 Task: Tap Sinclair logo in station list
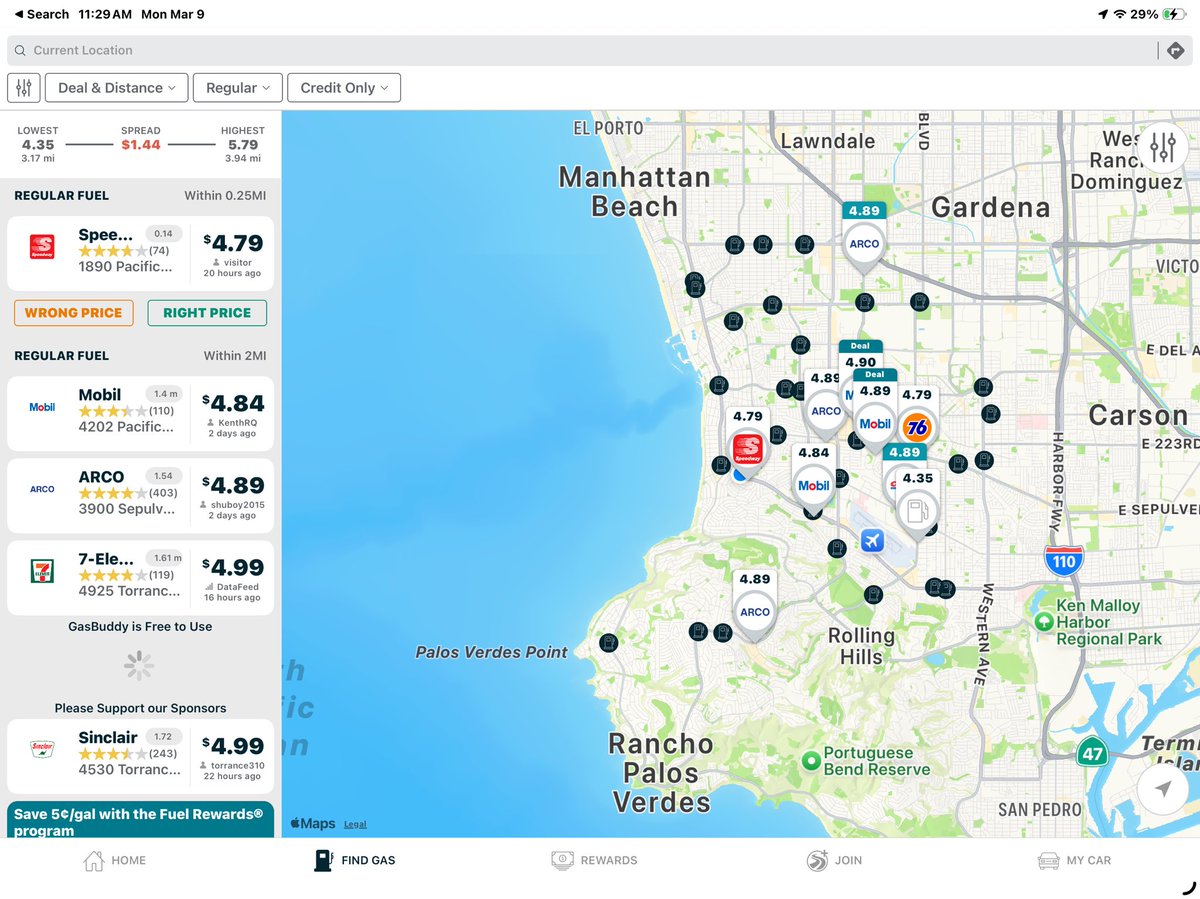42,749
